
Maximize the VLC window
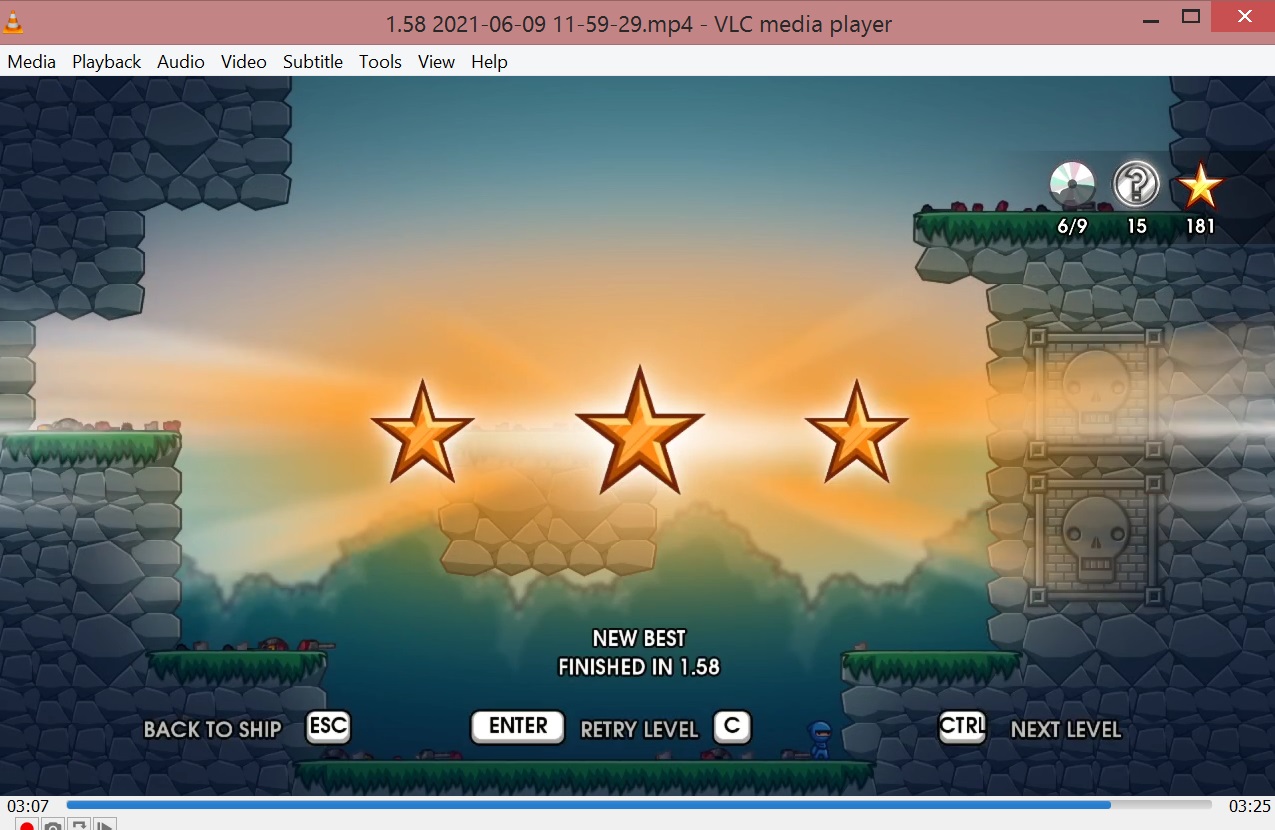(1190, 17)
